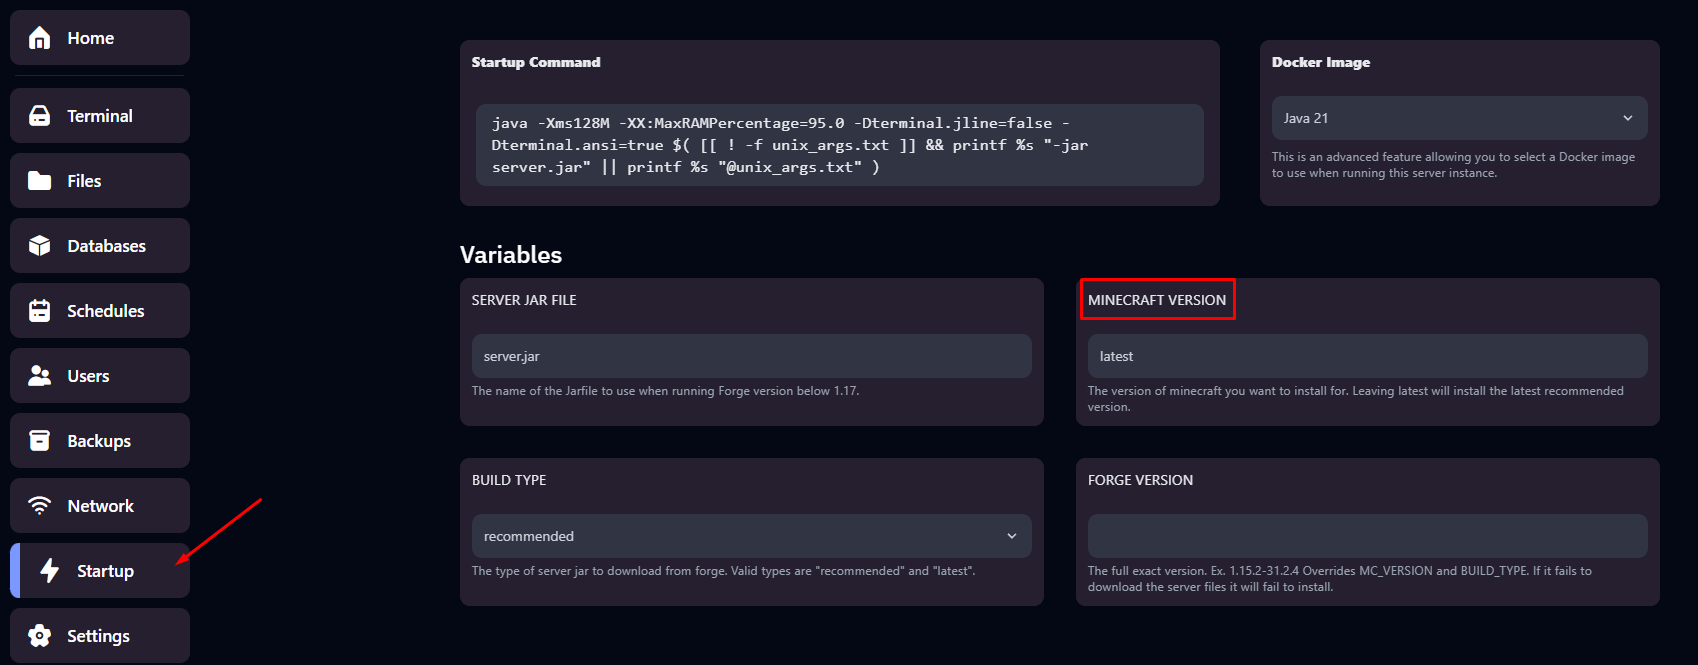Focus the empty Forge Version field

click(1366, 536)
